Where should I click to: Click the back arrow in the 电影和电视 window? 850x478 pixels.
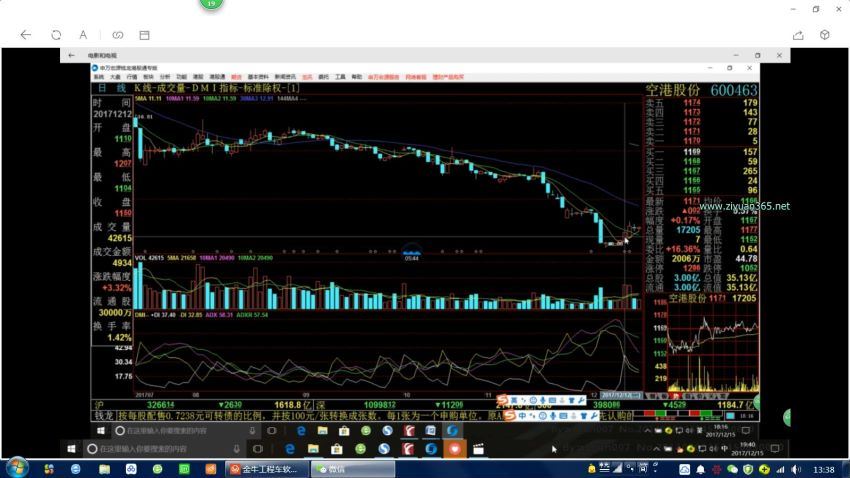pos(72,55)
